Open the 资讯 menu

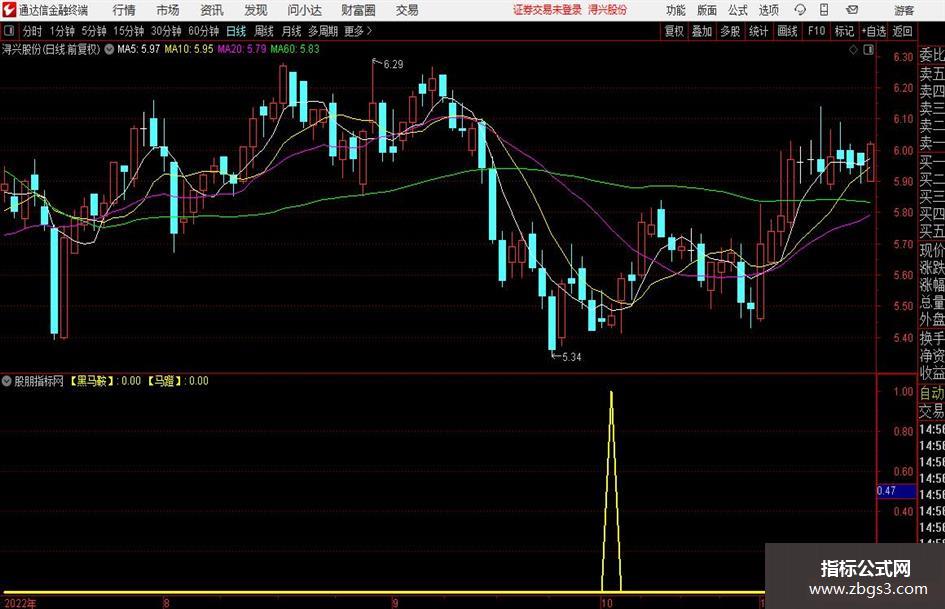tap(212, 10)
